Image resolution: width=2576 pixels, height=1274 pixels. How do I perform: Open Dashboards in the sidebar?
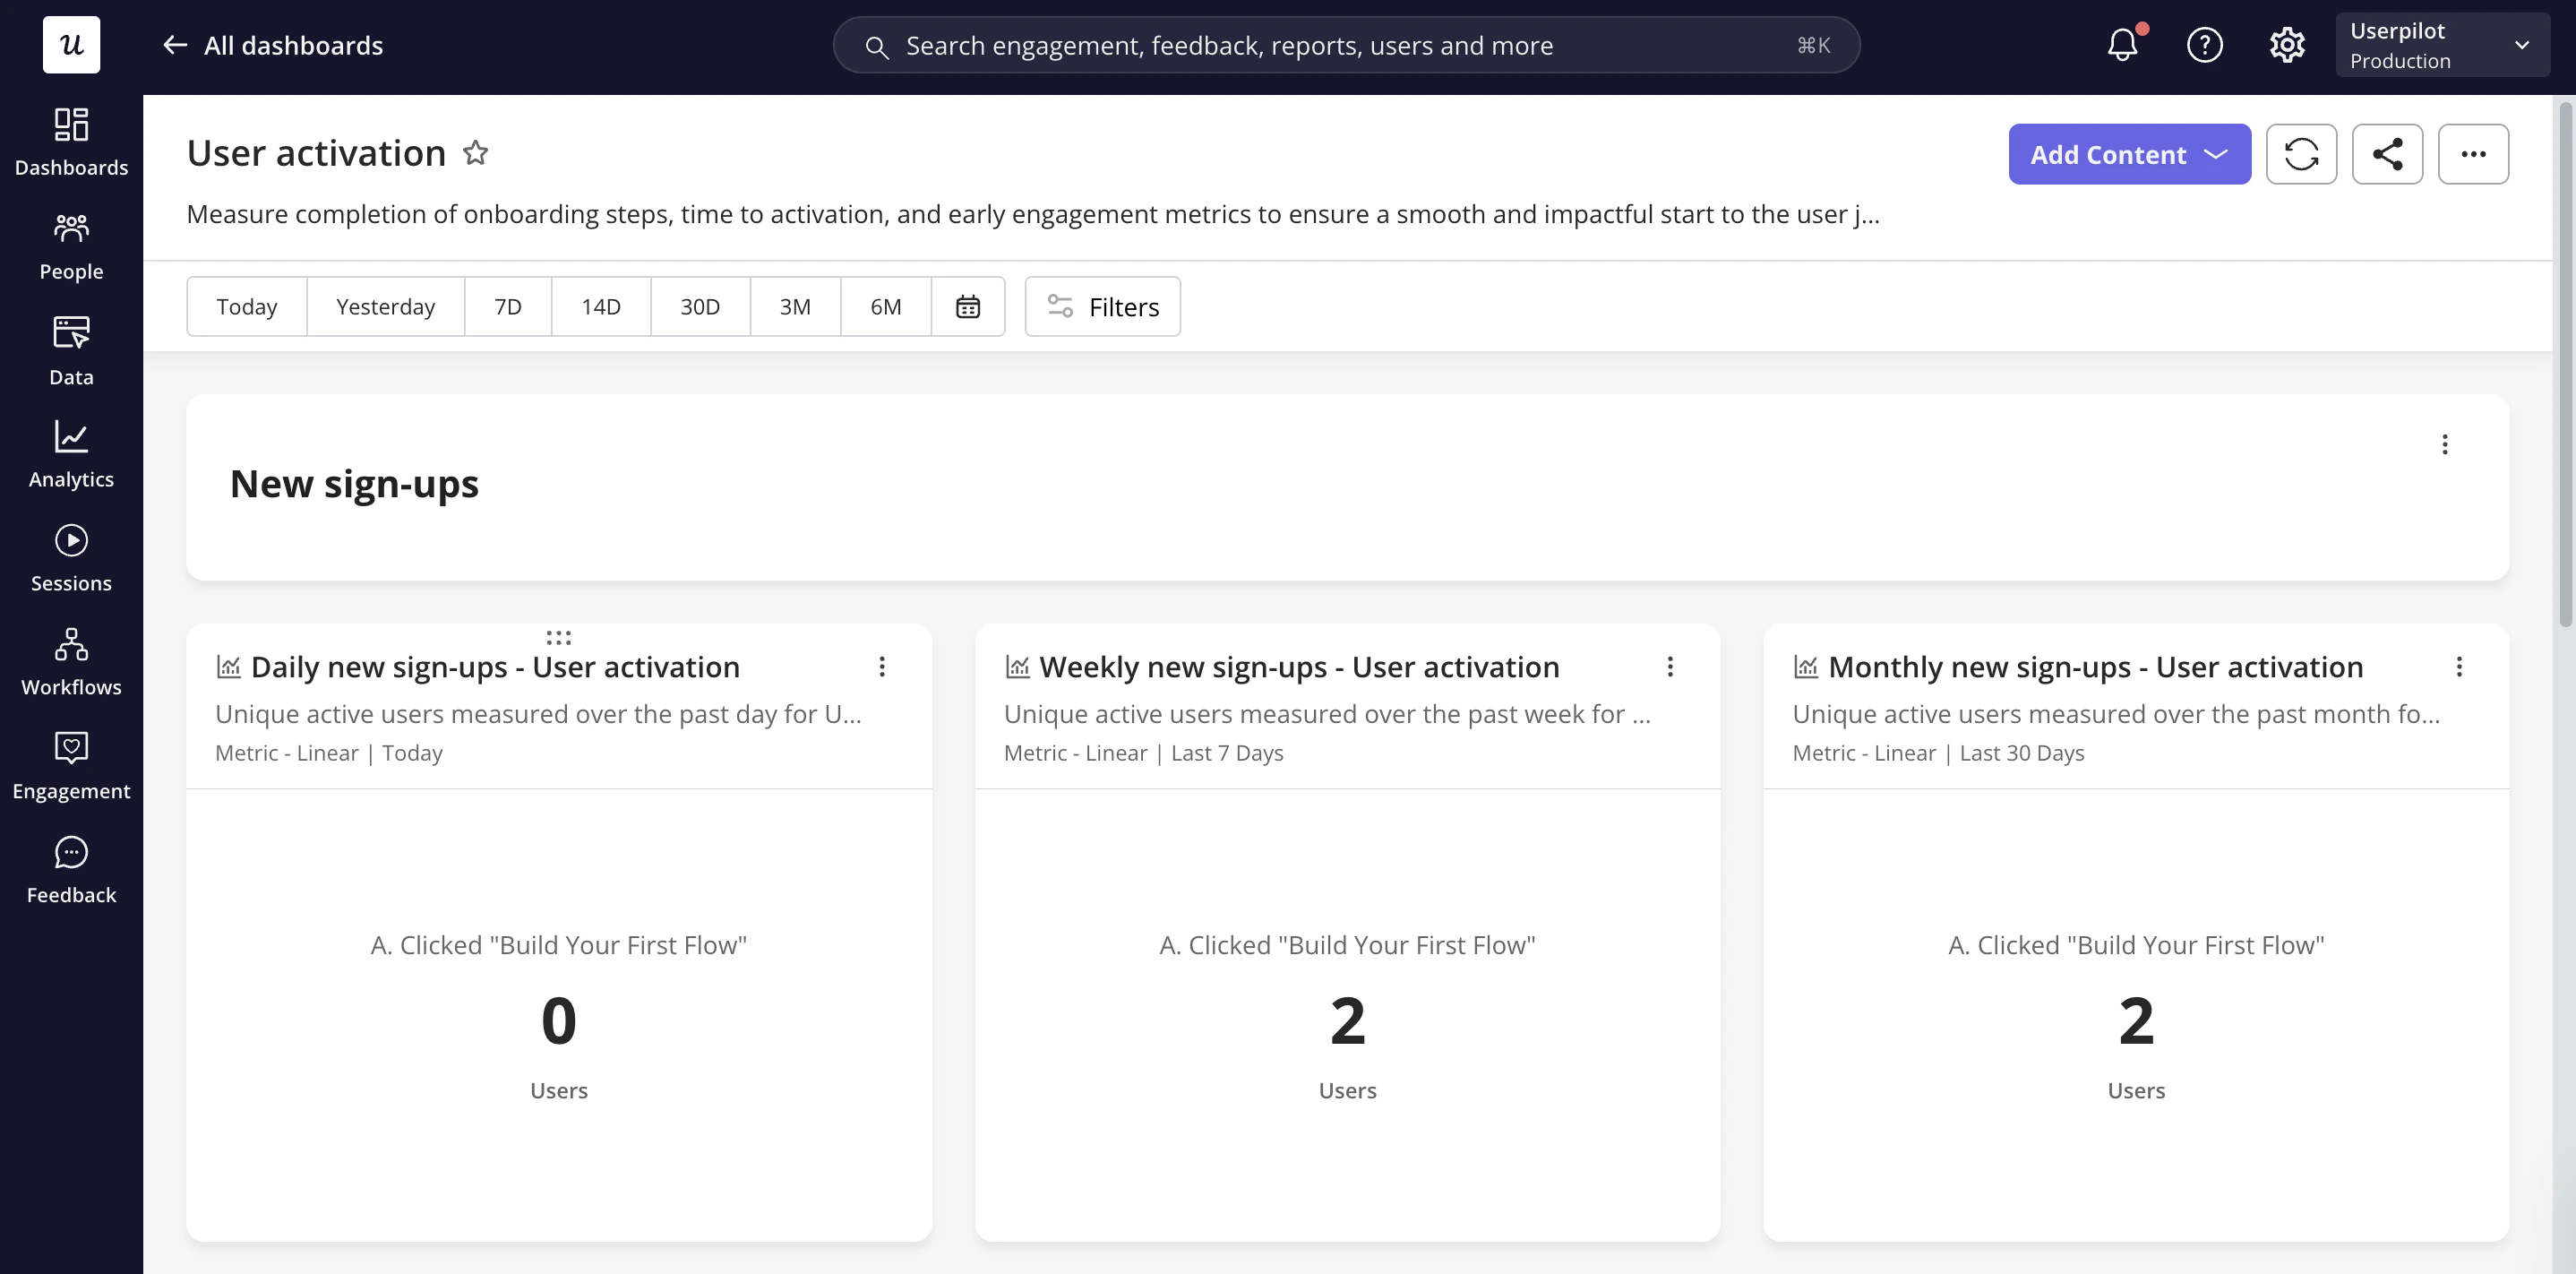coord(71,143)
